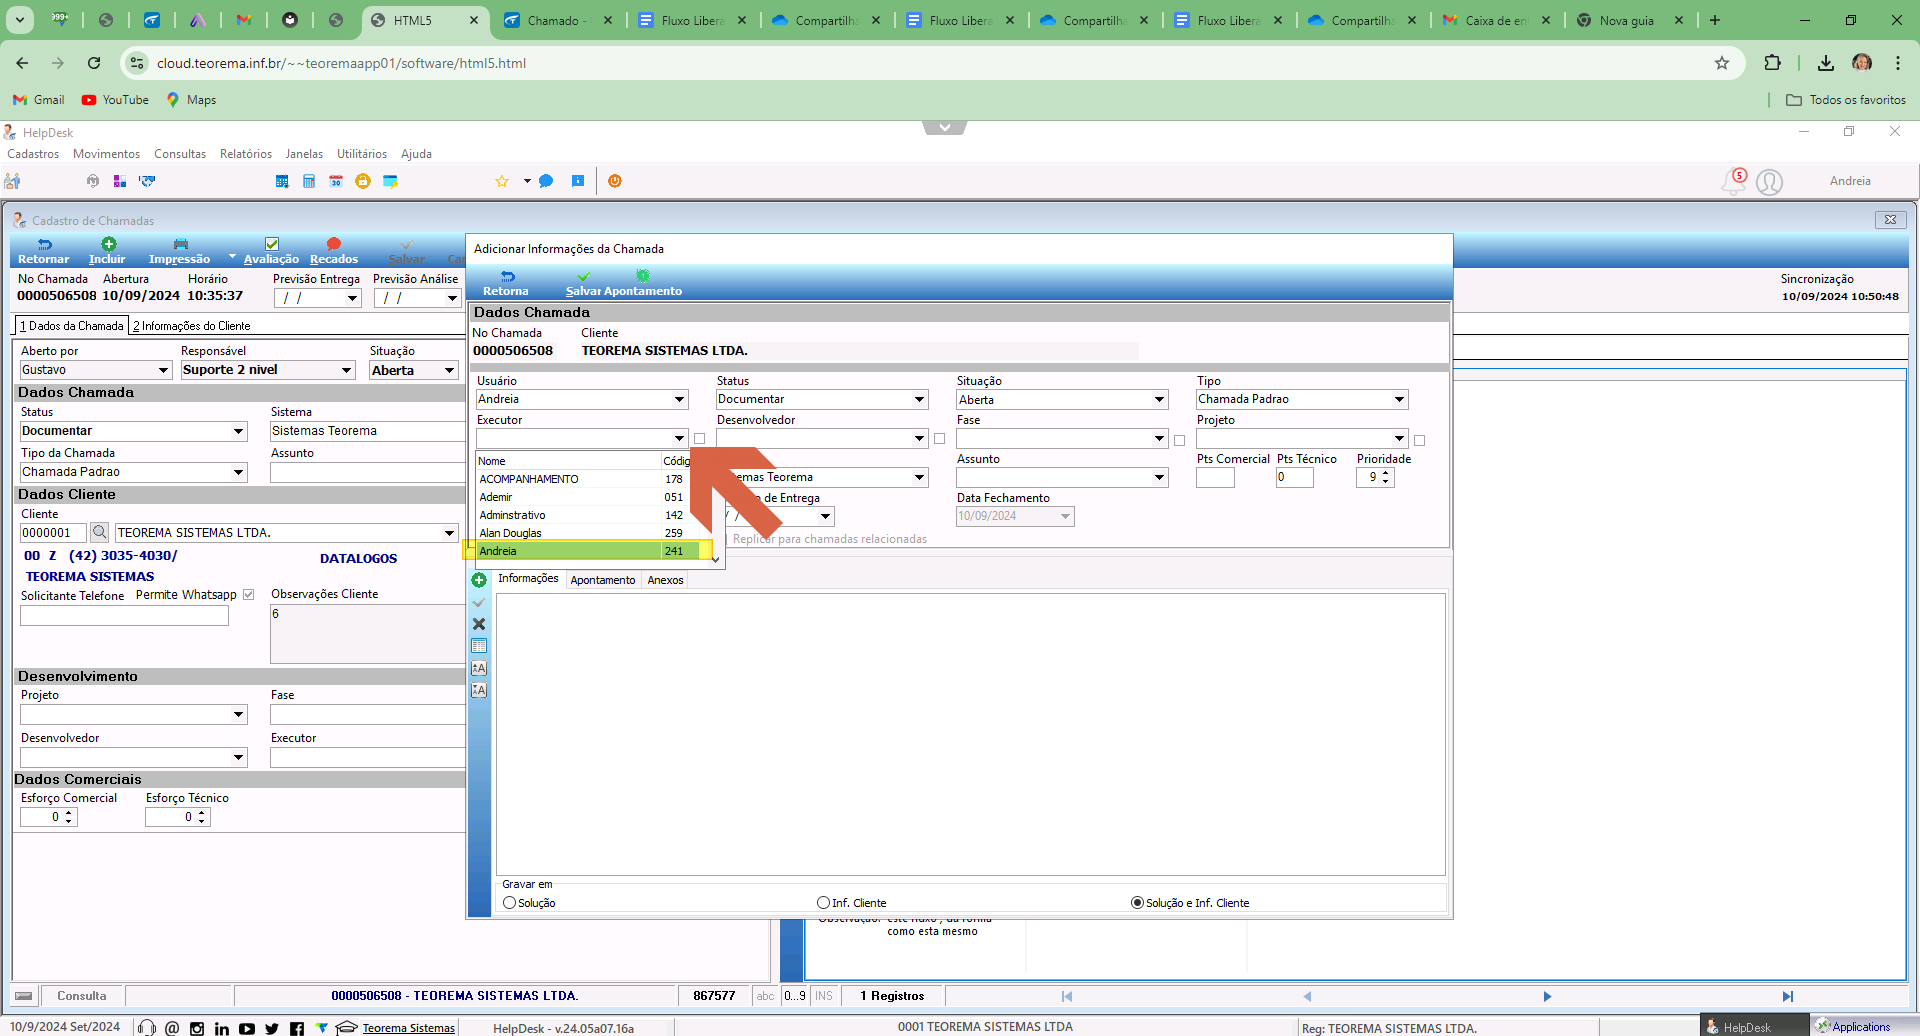Click the Salvar Apontamento checkmark icon

583,276
